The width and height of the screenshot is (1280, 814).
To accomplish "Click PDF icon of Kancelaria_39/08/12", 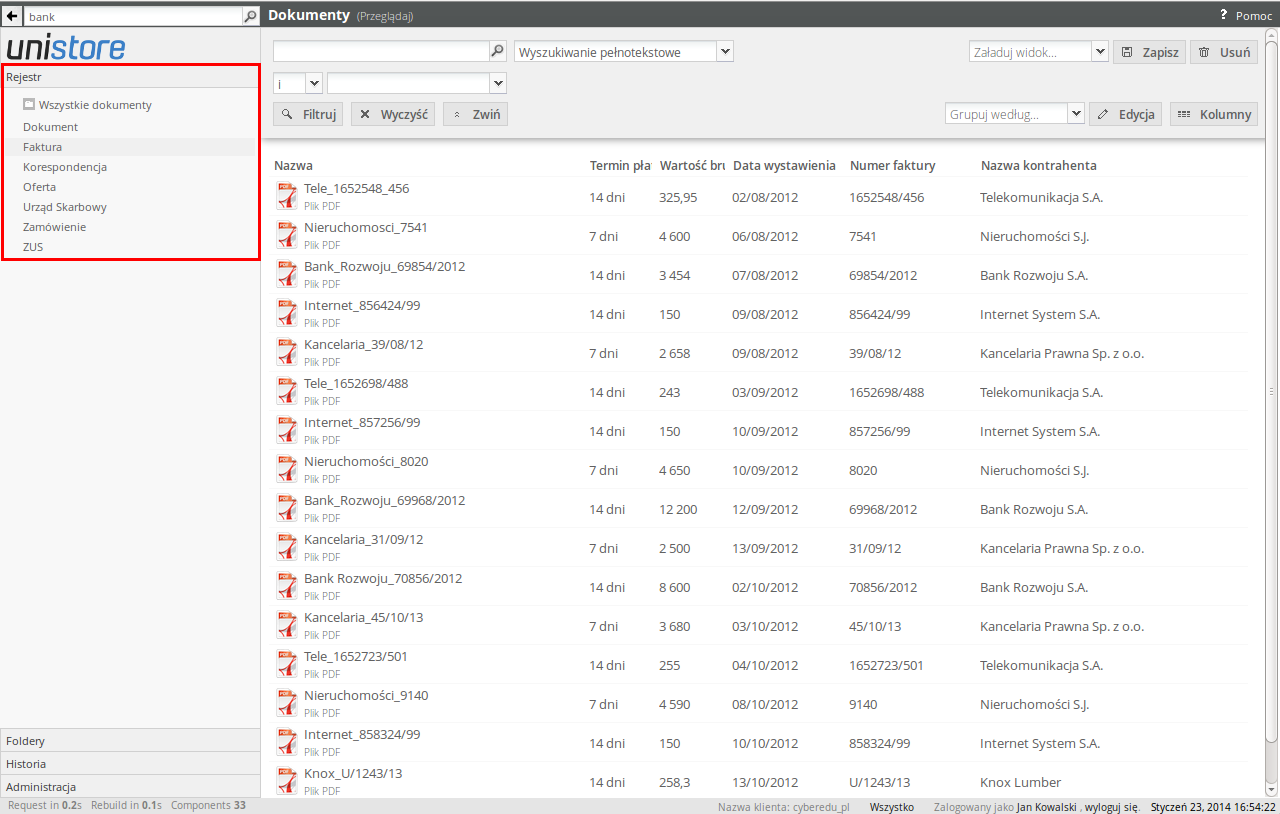I will pos(287,352).
